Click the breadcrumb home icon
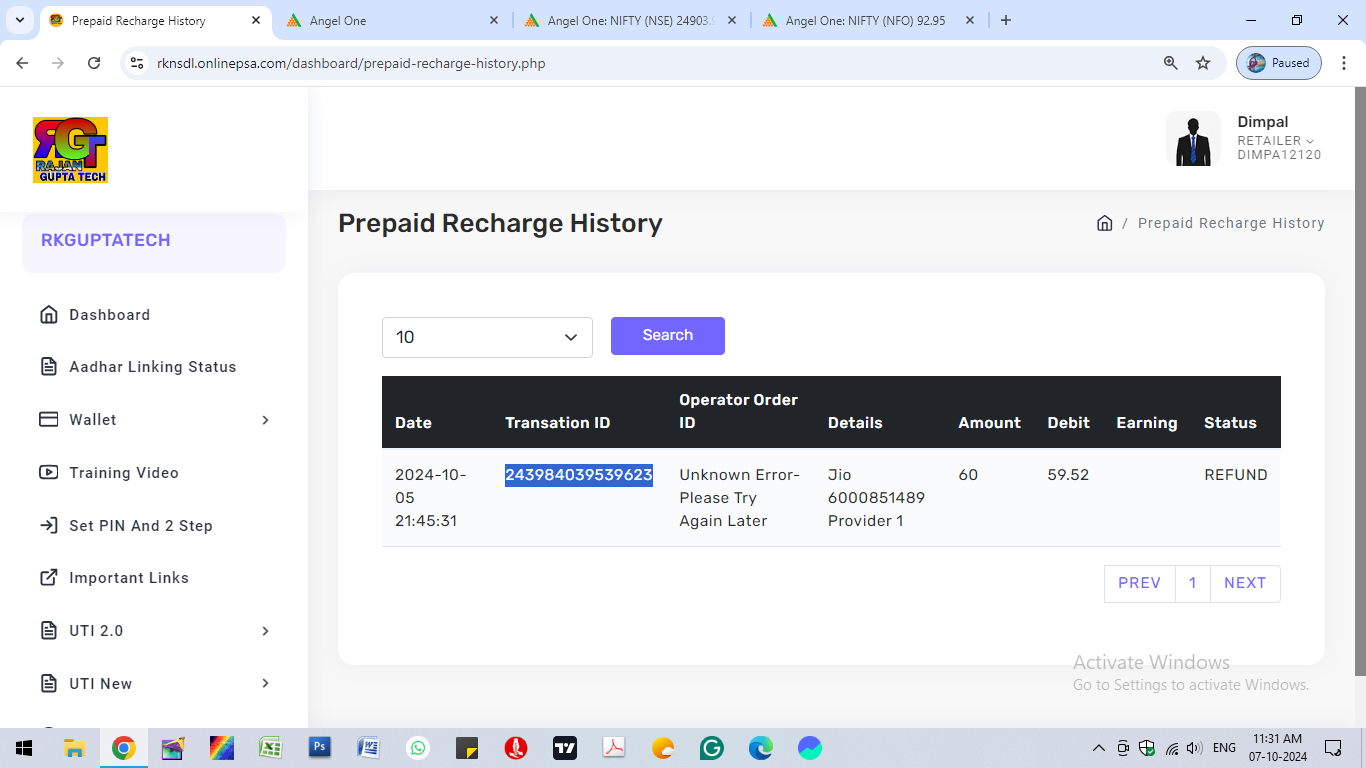This screenshot has width=1366, height=768. click(1104, 223)
